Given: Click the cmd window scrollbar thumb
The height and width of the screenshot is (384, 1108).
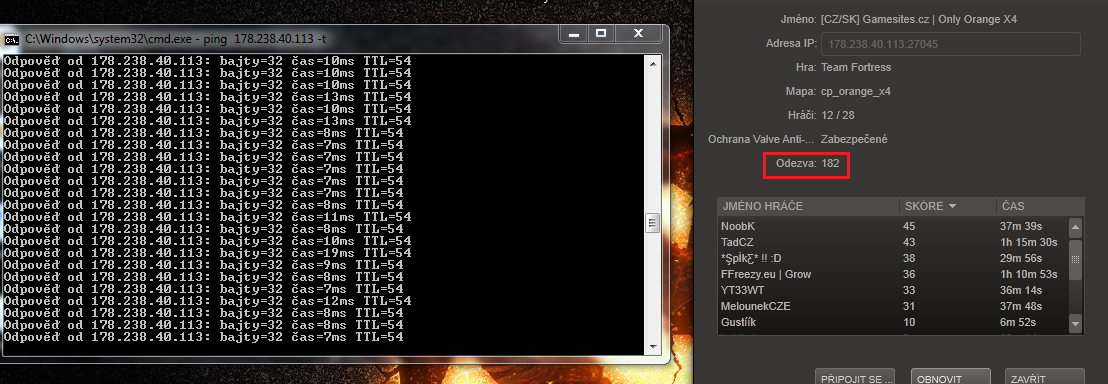Looking at the screenshot, I should [653, 223].
